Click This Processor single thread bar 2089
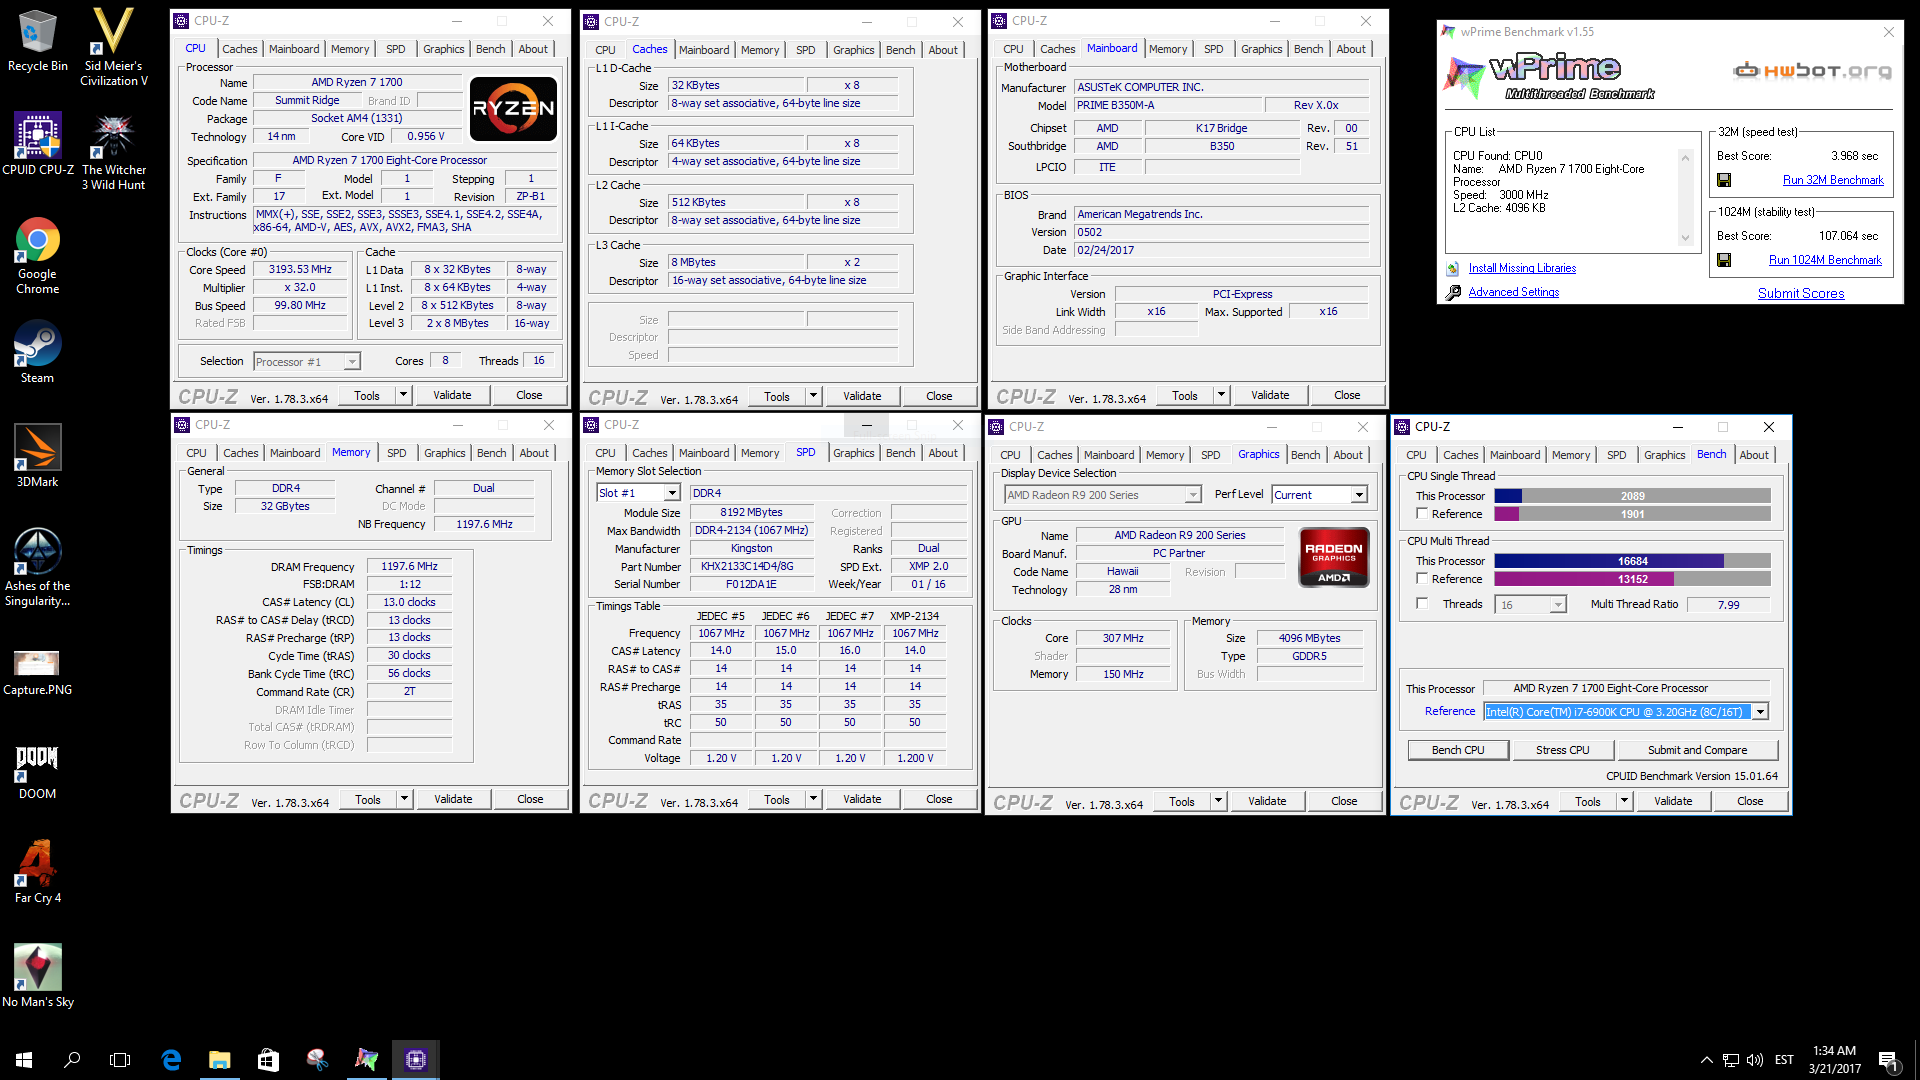 point(1632,496)
